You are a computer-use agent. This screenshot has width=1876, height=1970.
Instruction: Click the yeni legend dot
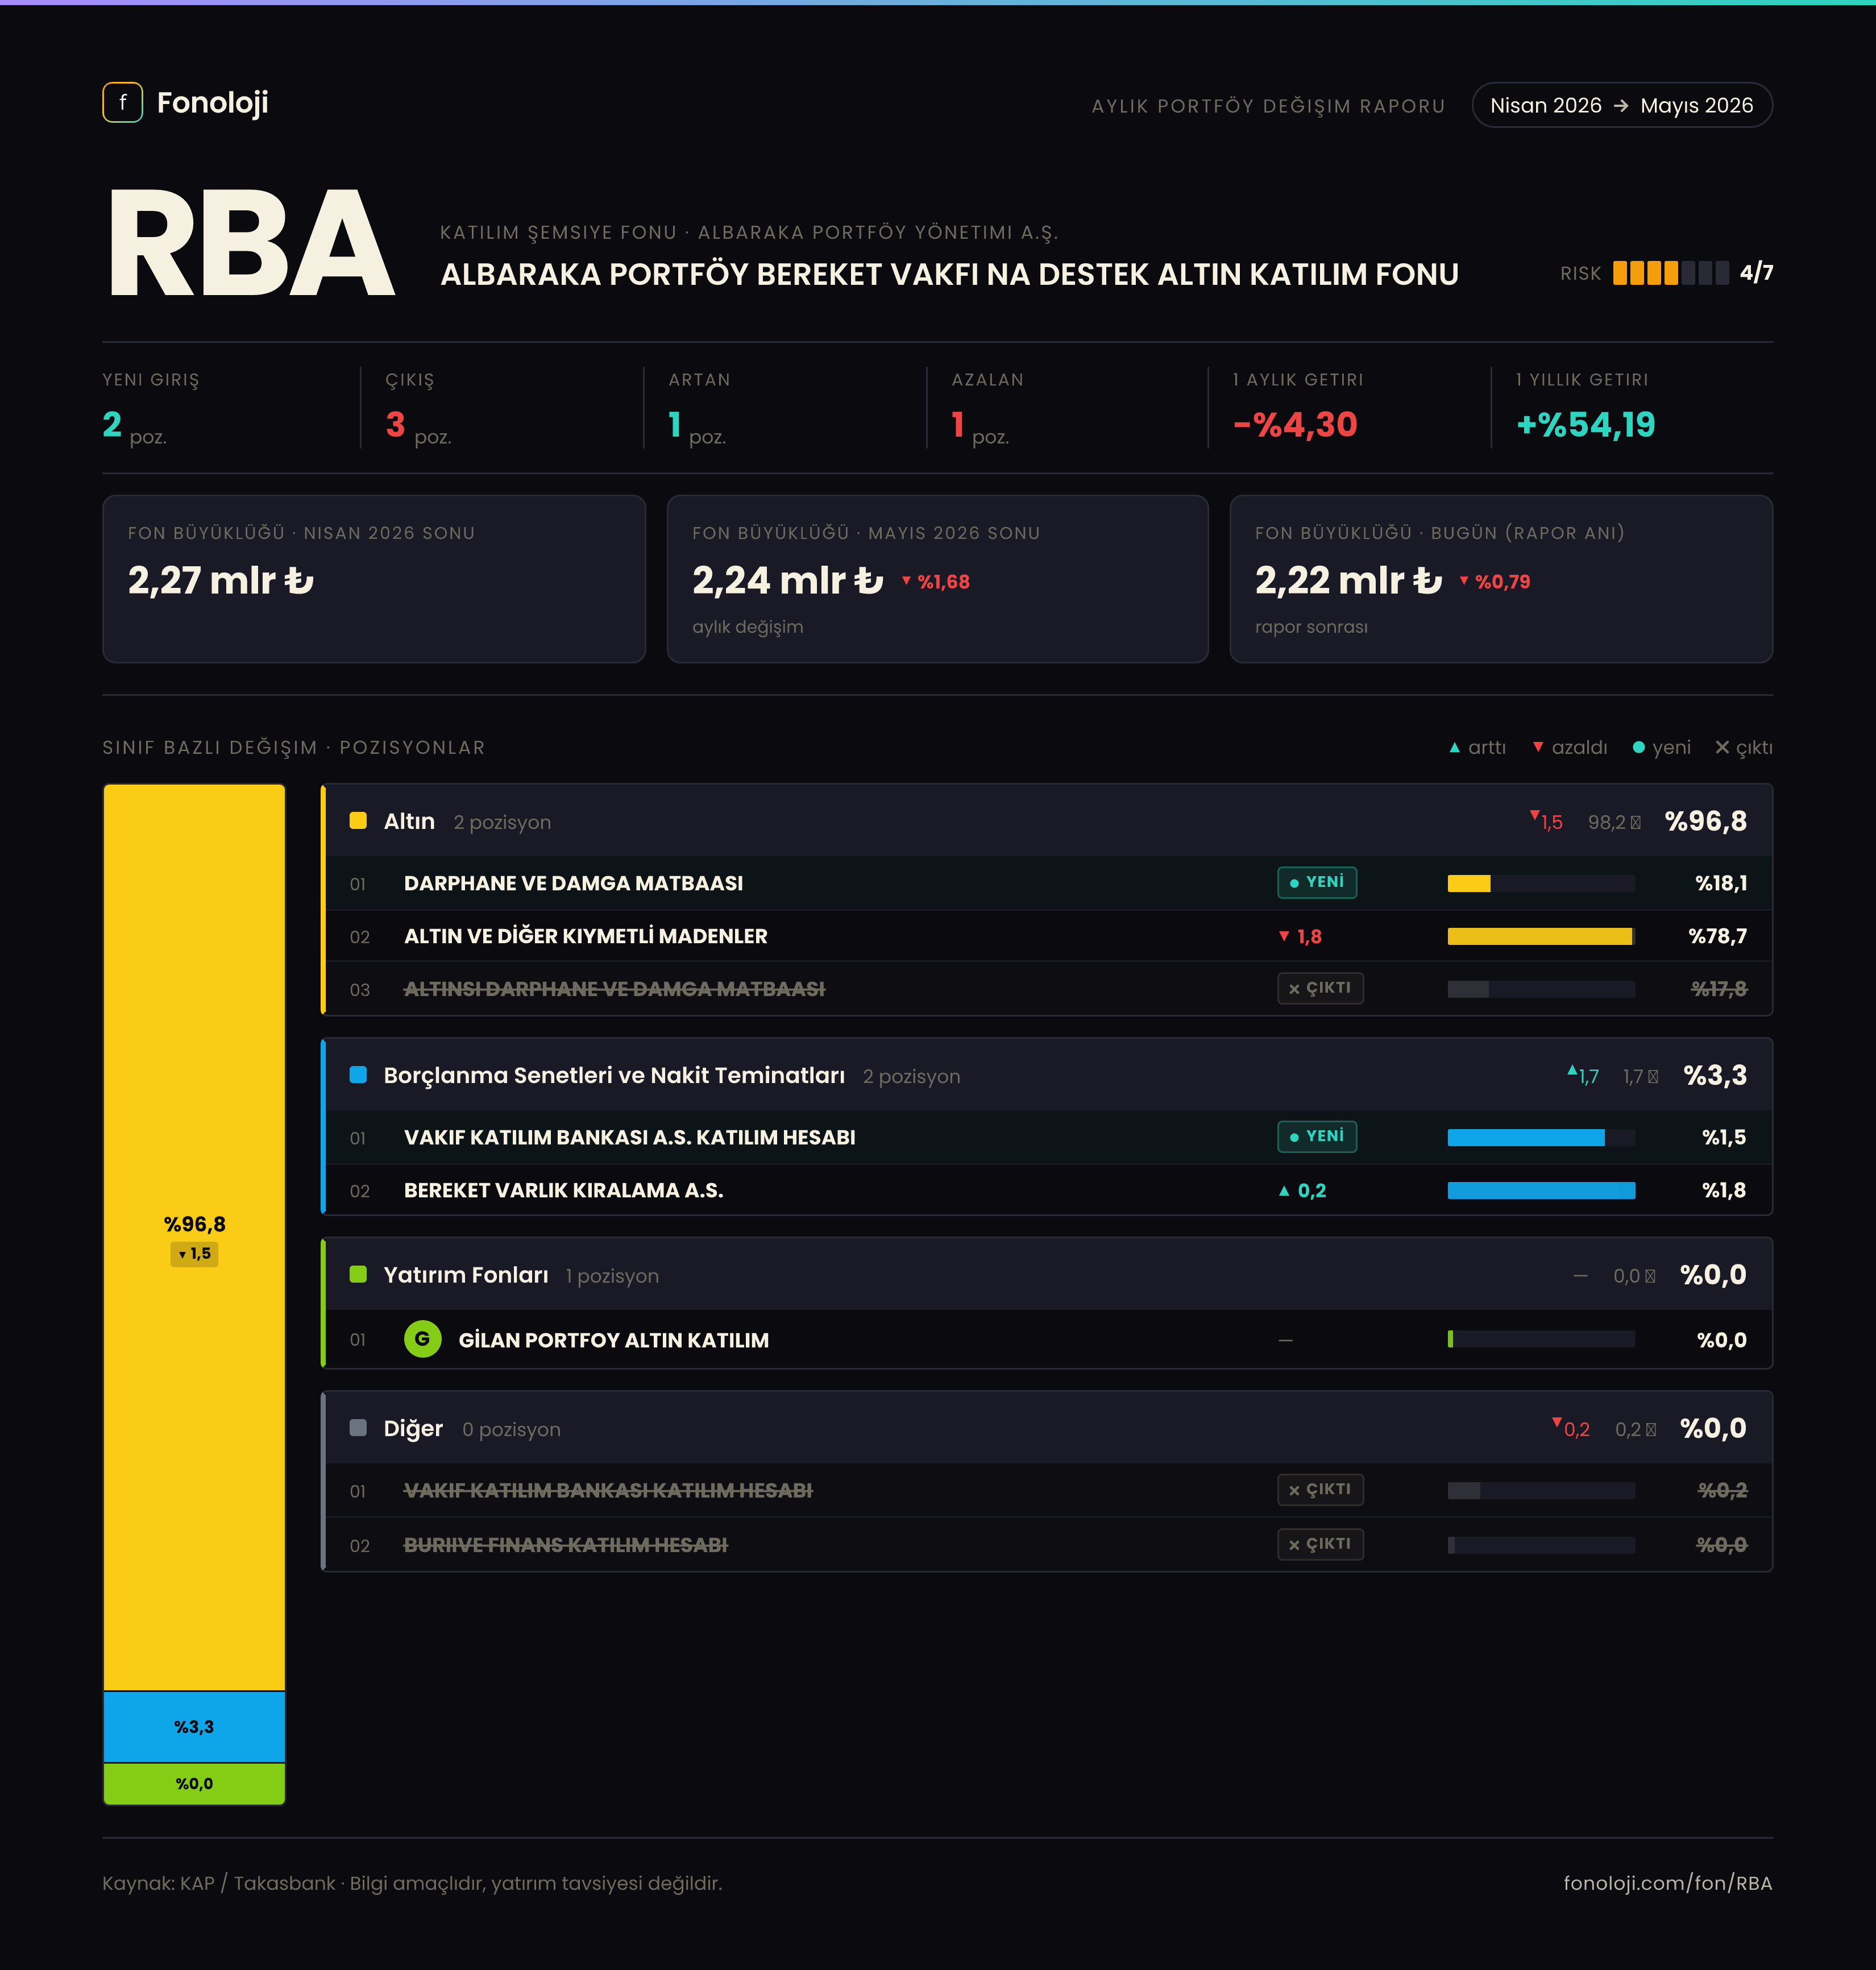[x=1638, y=747]
